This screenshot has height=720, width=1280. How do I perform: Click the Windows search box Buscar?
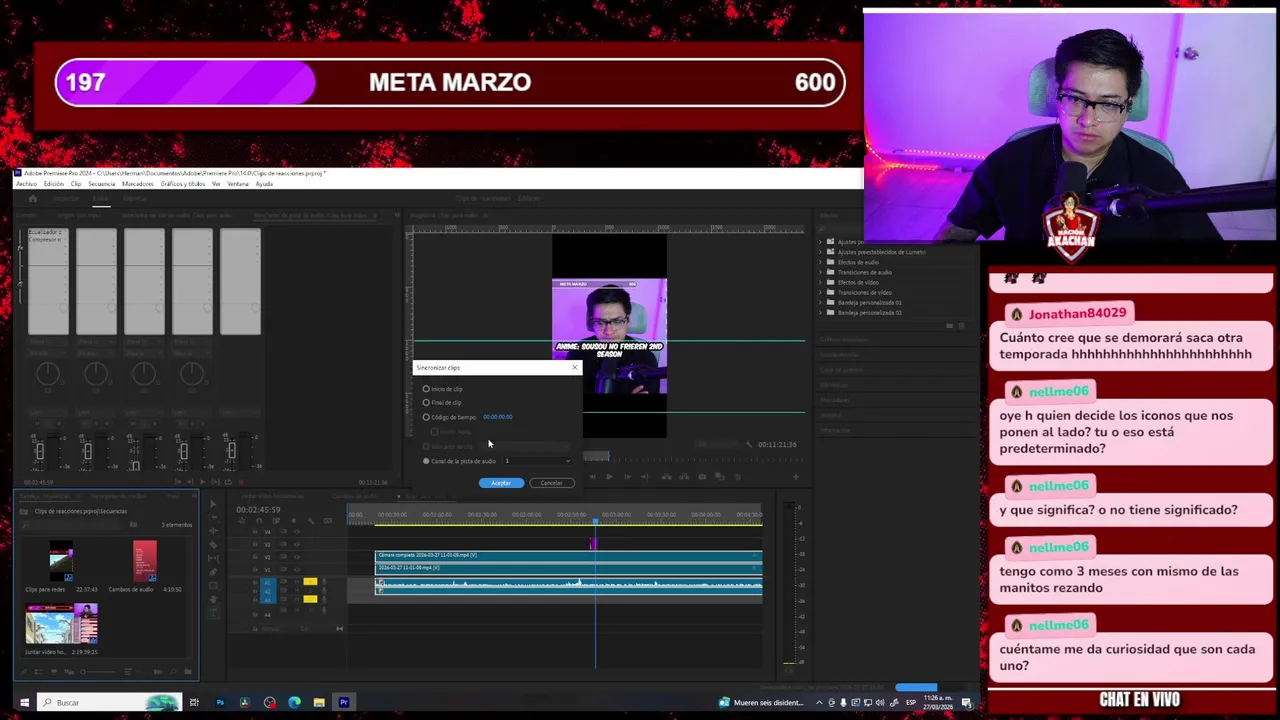(108, 702)
